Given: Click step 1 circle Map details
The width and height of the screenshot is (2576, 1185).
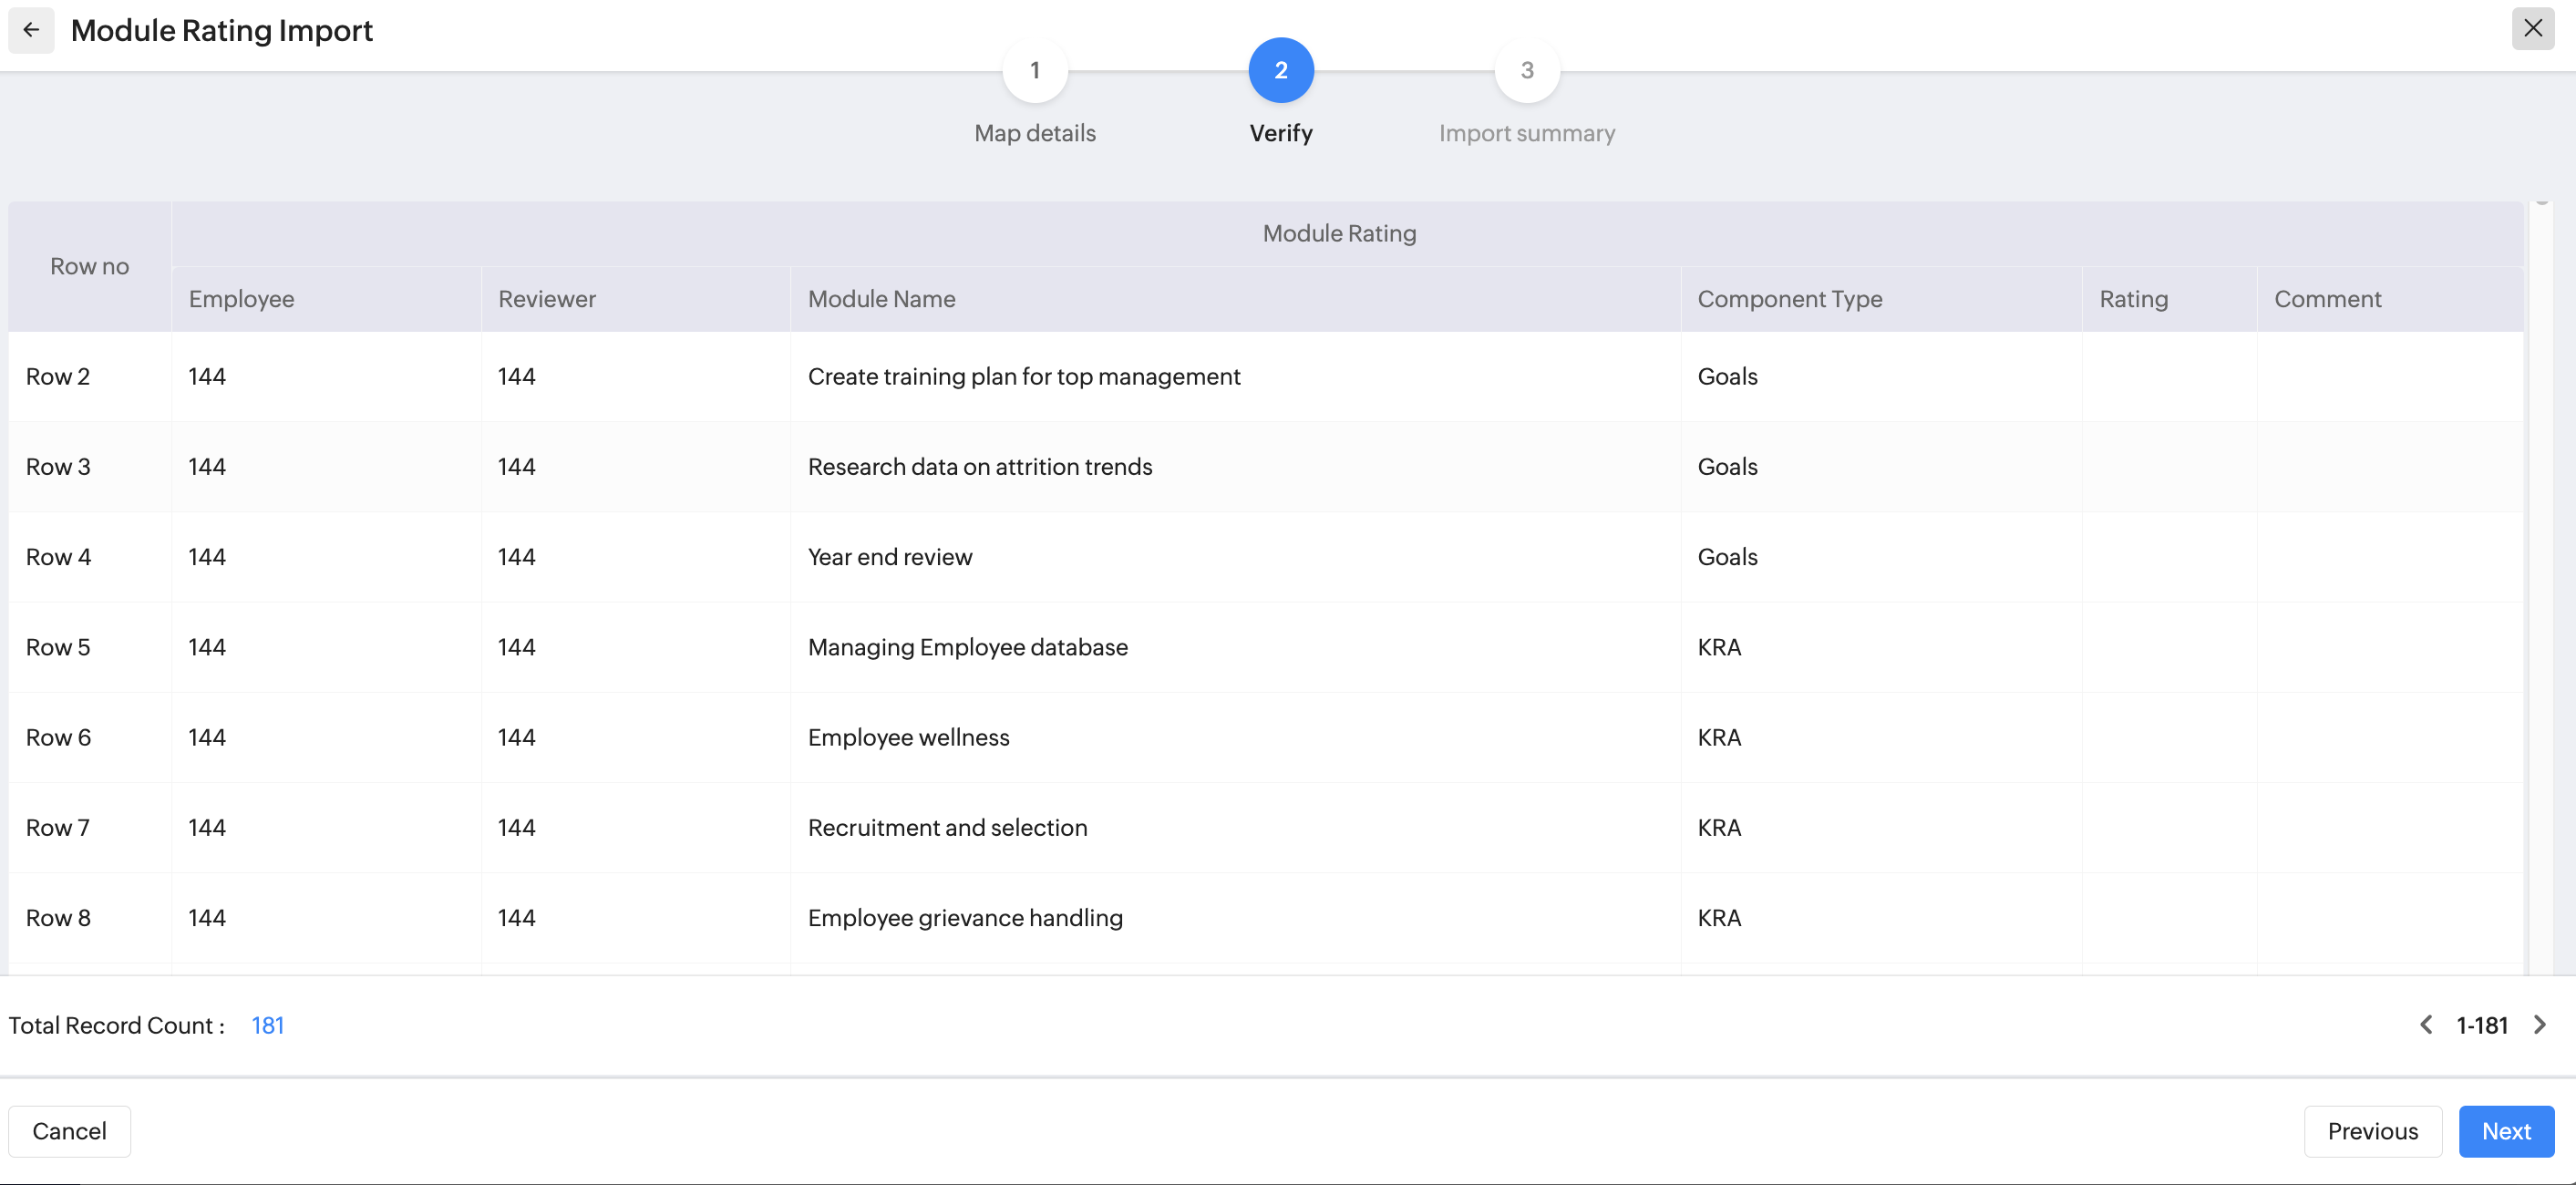Looking at the screenshot, I should (1034, 71).
